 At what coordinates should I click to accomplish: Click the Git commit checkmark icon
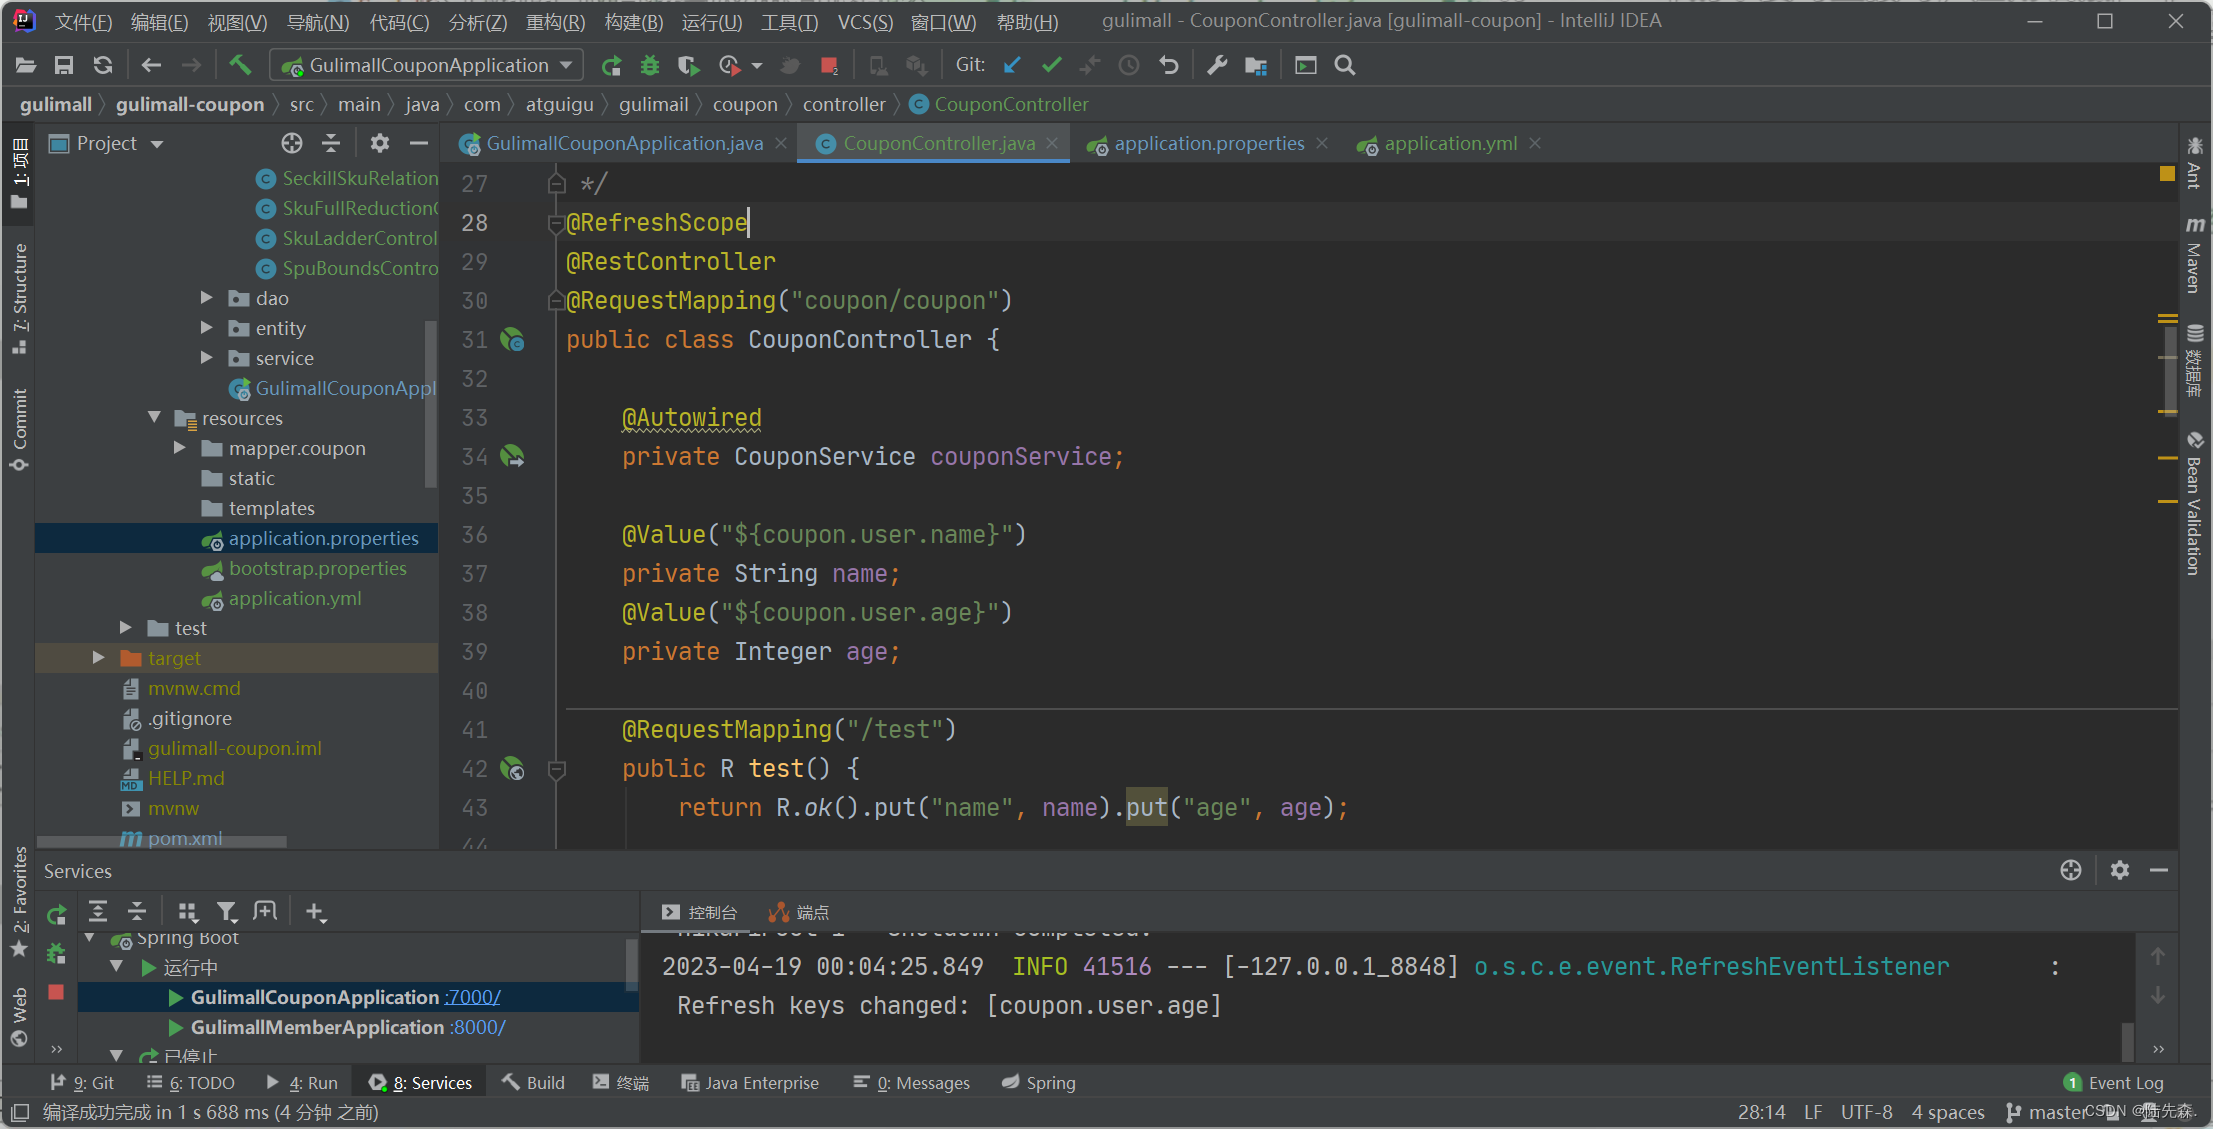pyautogui.click(x=1051, y=65)
